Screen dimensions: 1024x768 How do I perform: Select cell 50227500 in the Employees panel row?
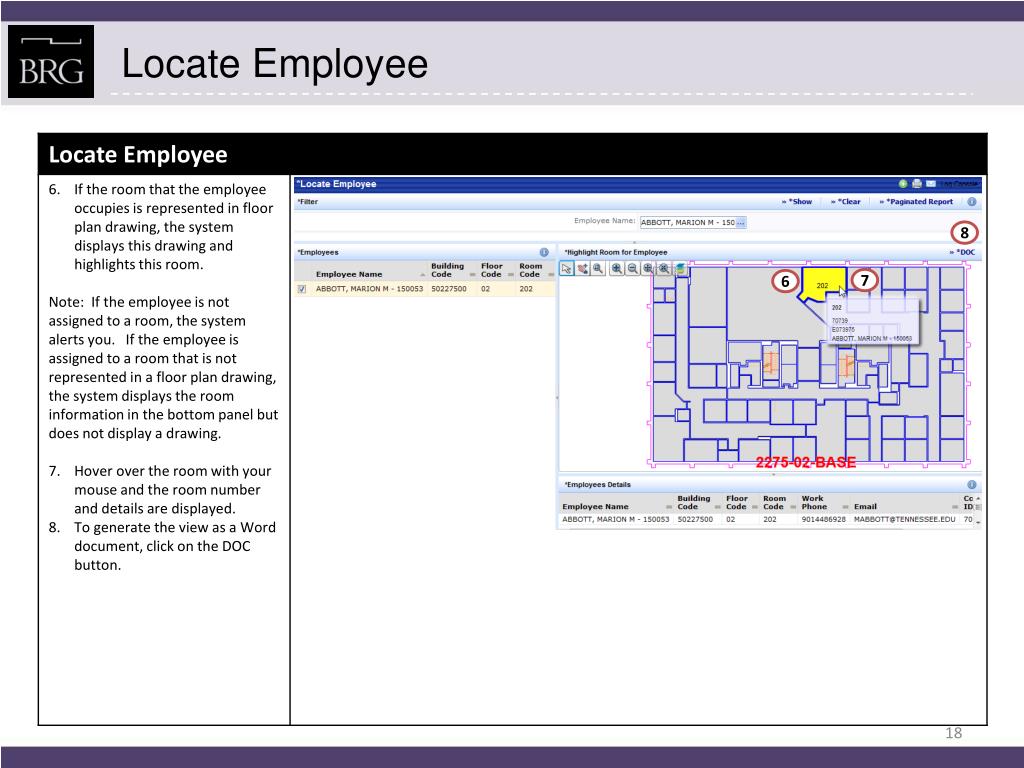click(449, 289)
